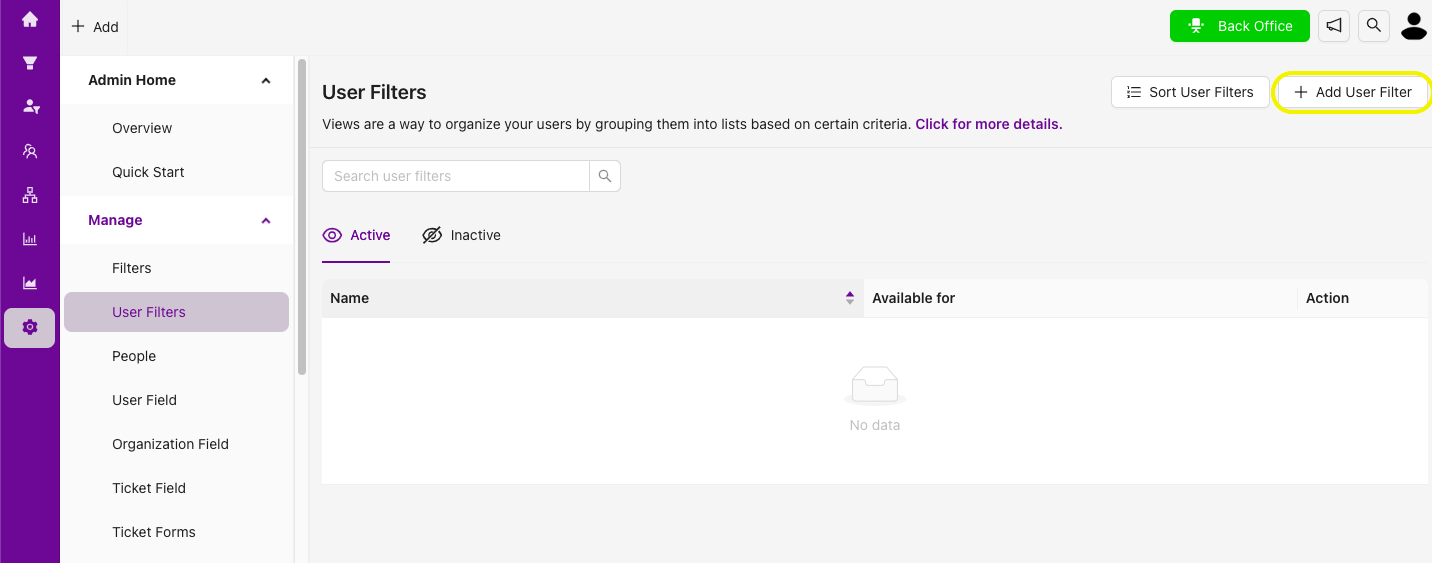Go to the Home icon in sidebar
The width and height of the screenshot is (1432, 563).
coord(30,19)
